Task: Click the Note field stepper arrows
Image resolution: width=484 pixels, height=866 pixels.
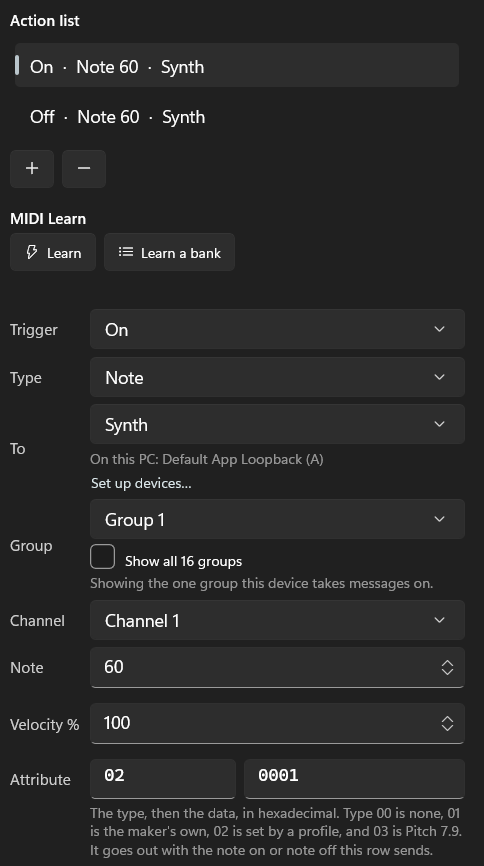Action: point(448,667)
